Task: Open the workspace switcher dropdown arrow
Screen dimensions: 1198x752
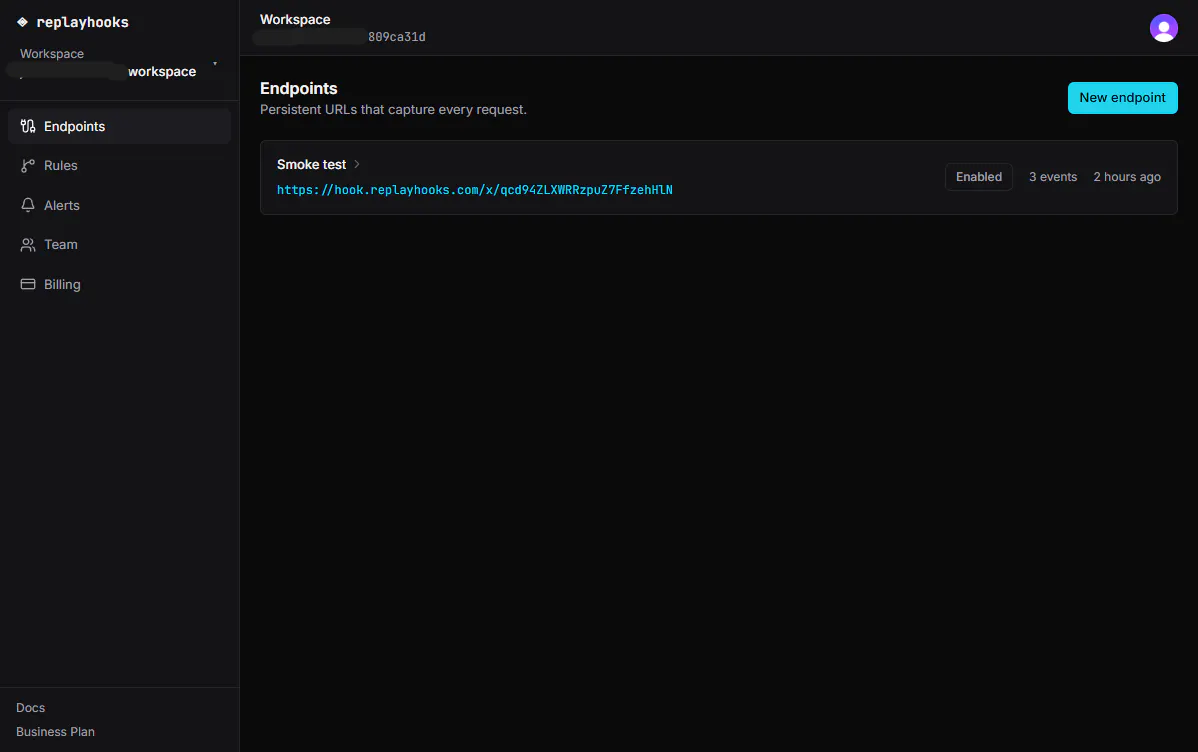Action: 215,64
